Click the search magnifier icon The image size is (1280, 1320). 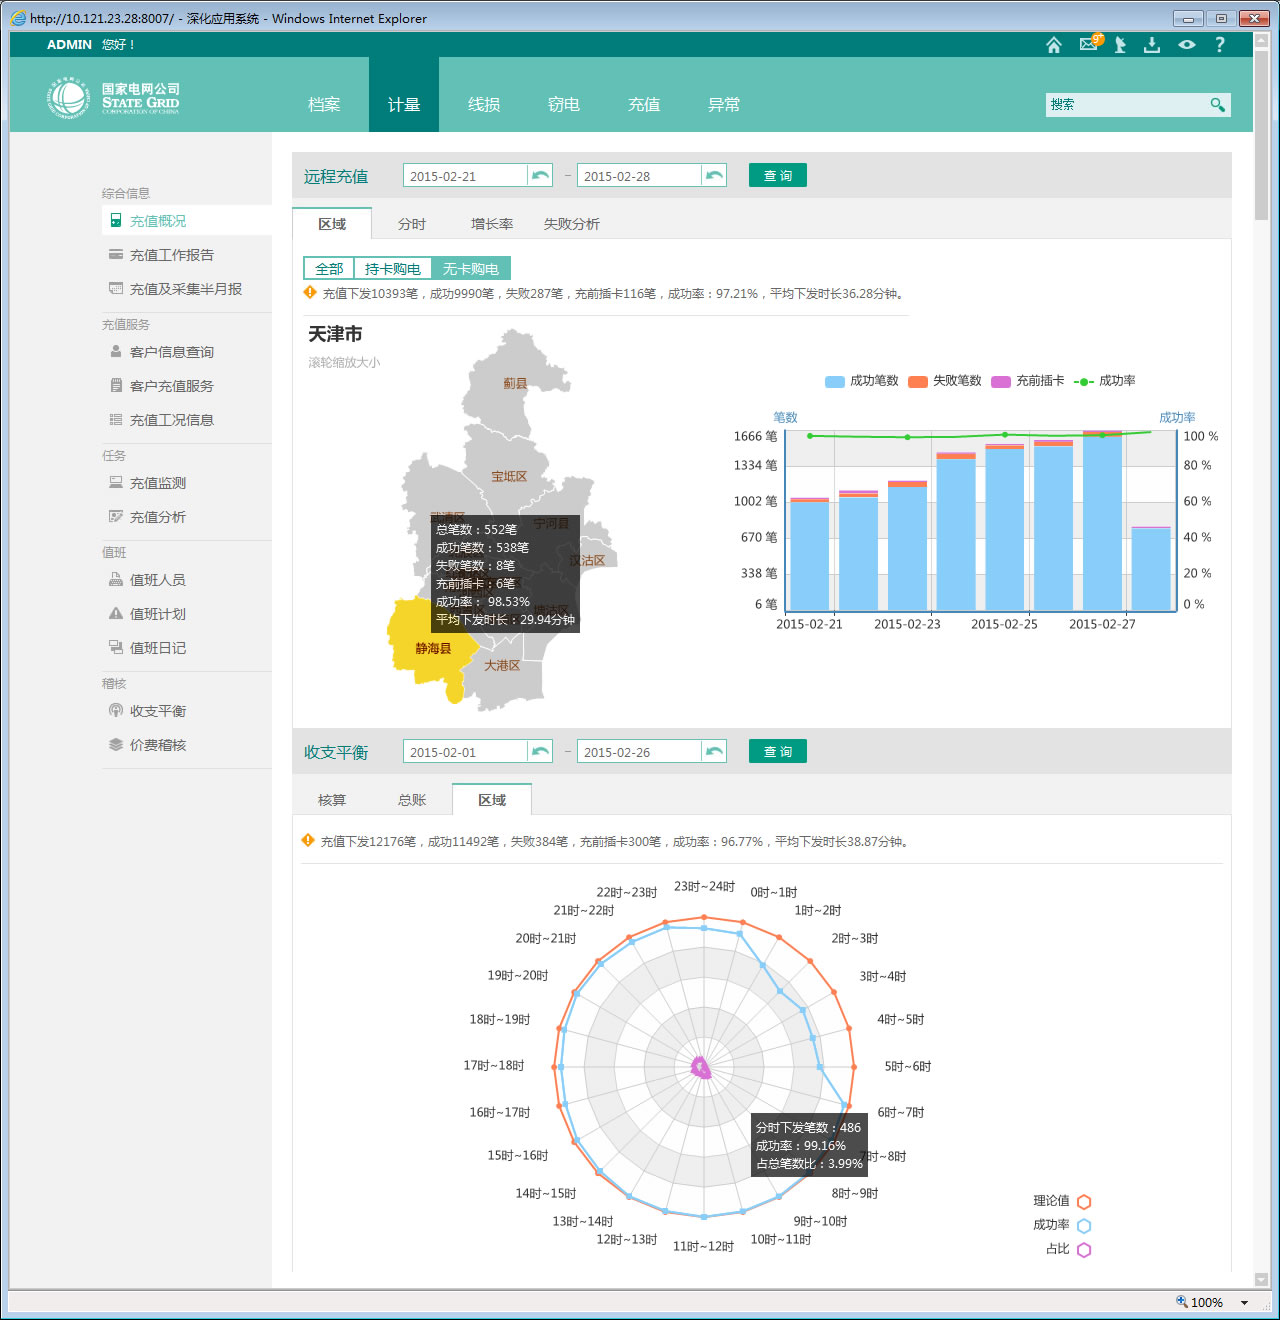pos(1217,104)
